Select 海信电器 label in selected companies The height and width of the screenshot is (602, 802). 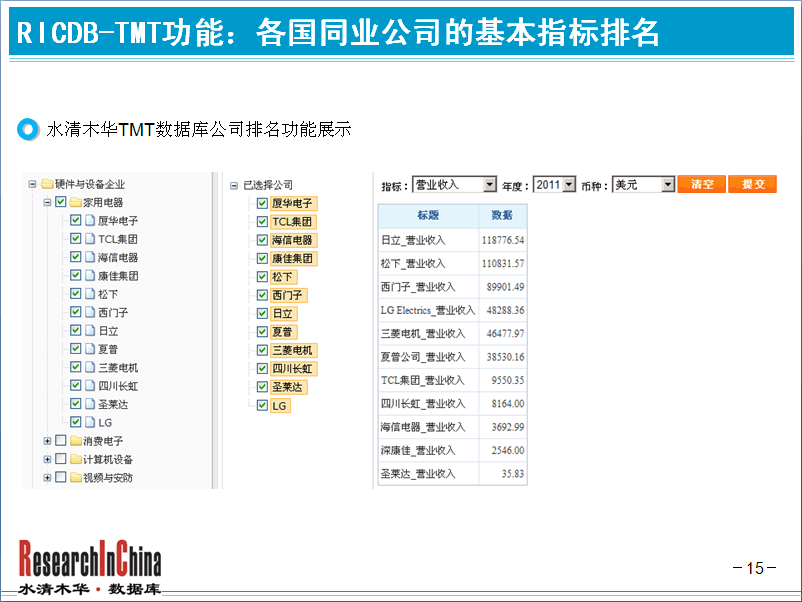[294, 240]
